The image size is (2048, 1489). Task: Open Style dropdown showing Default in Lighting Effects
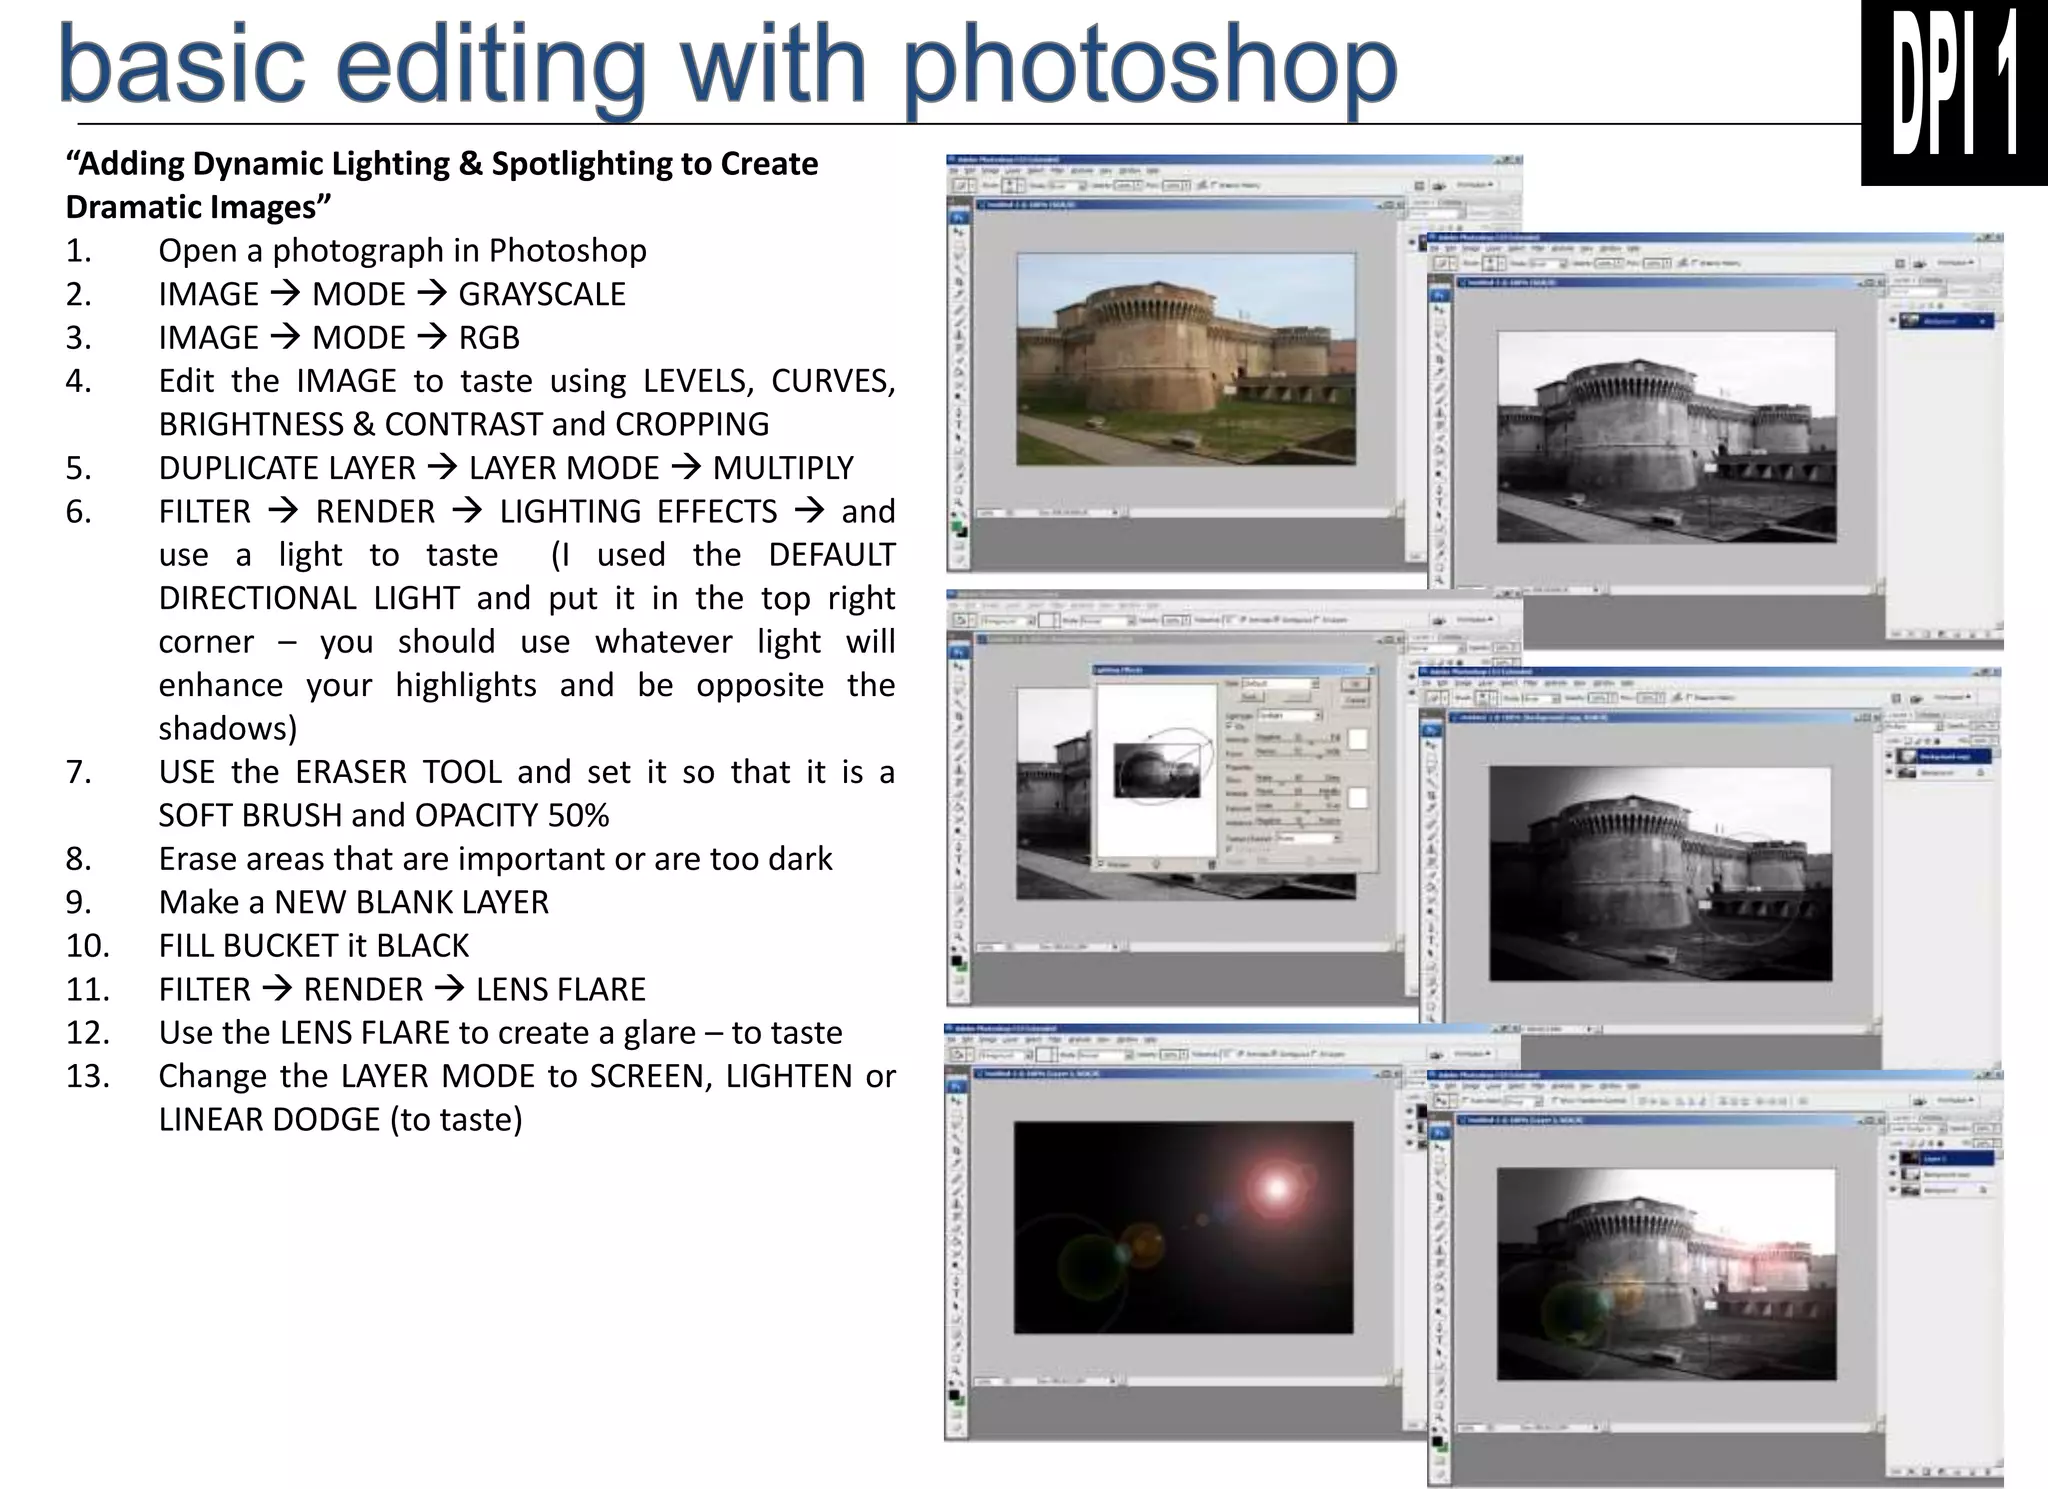point(1280,684)
